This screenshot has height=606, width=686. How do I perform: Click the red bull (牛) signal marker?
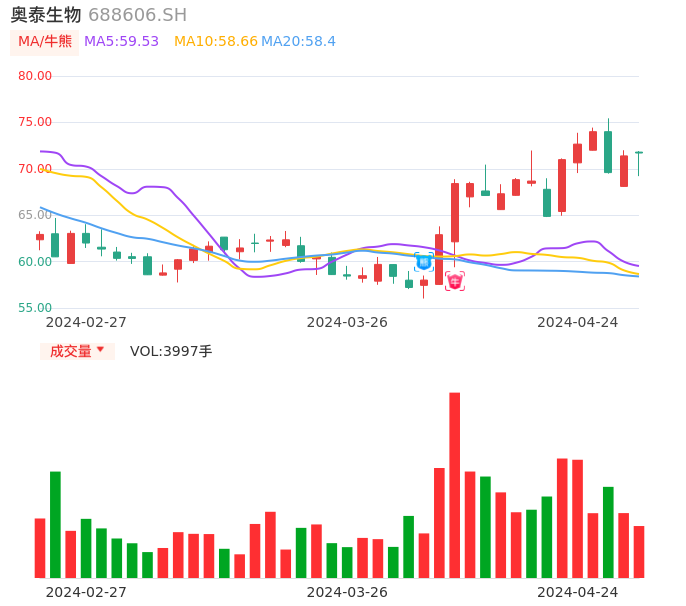pos(455,282)
